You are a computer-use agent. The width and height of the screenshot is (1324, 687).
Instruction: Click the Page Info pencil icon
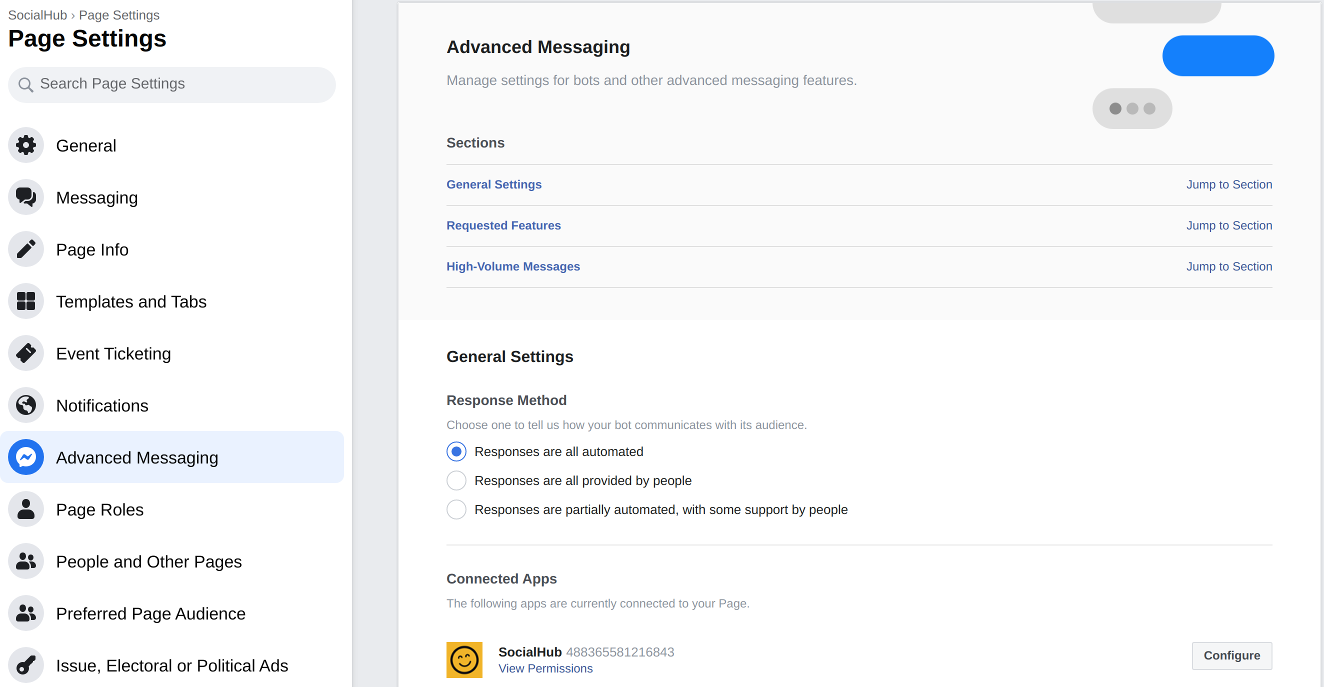point(26,249)
